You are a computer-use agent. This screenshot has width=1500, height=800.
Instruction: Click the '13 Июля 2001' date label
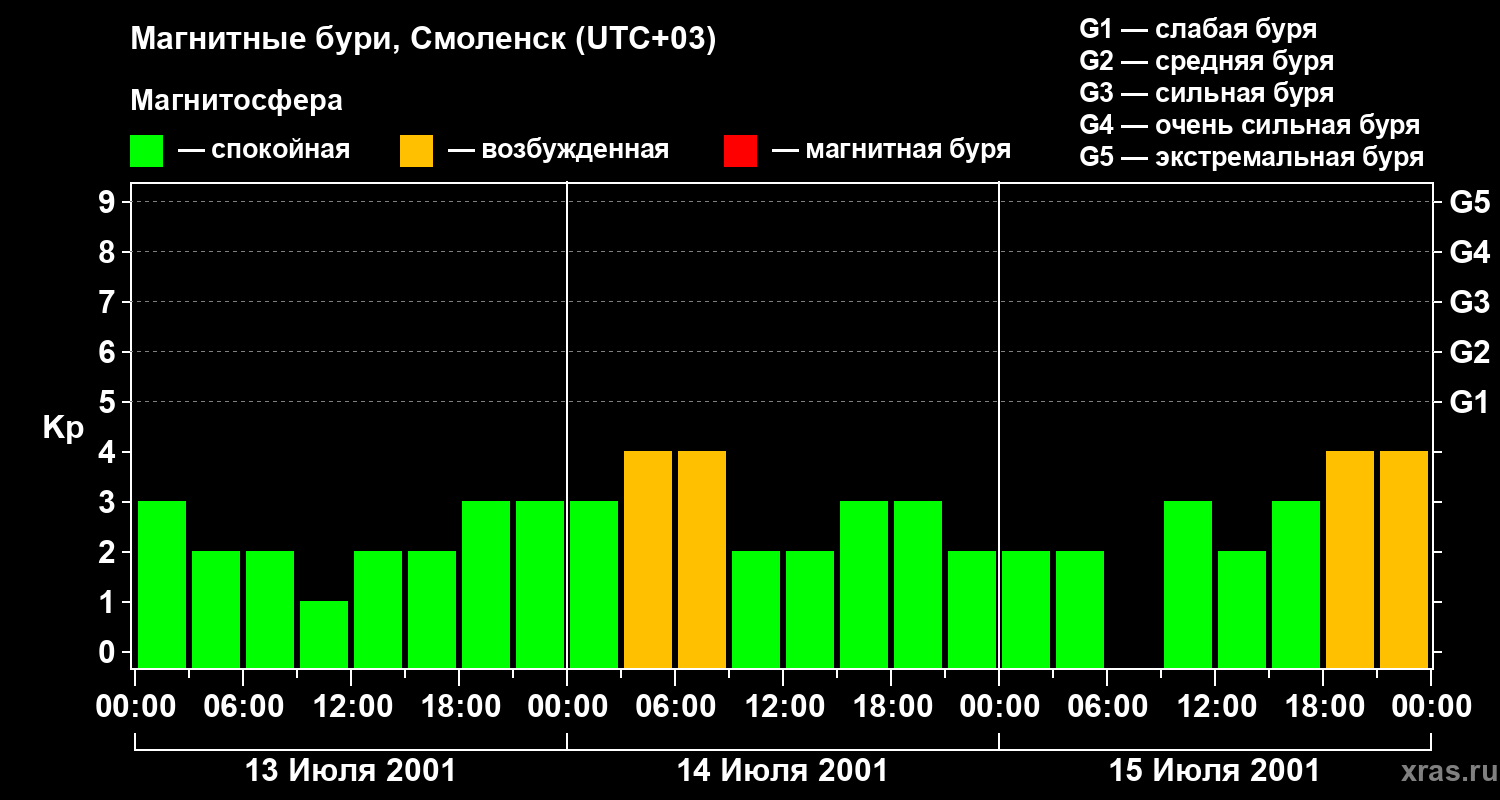[350, 771]
